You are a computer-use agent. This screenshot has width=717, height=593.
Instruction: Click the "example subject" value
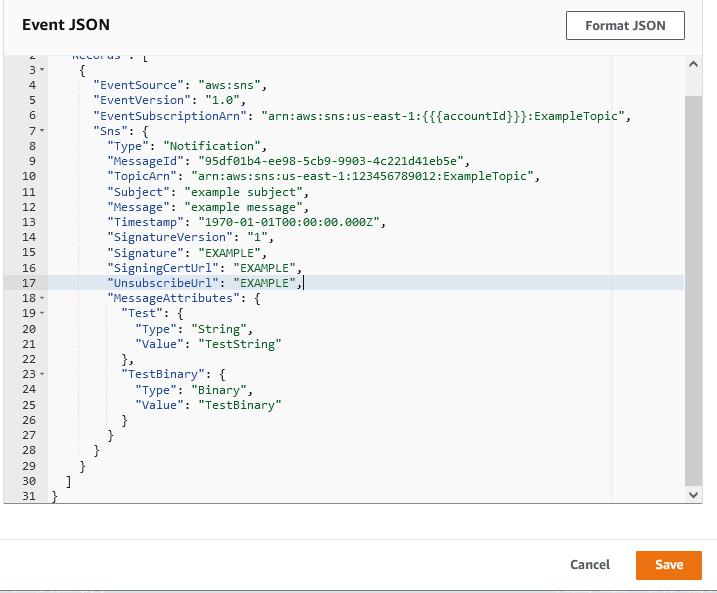click(x=243, y=192)
